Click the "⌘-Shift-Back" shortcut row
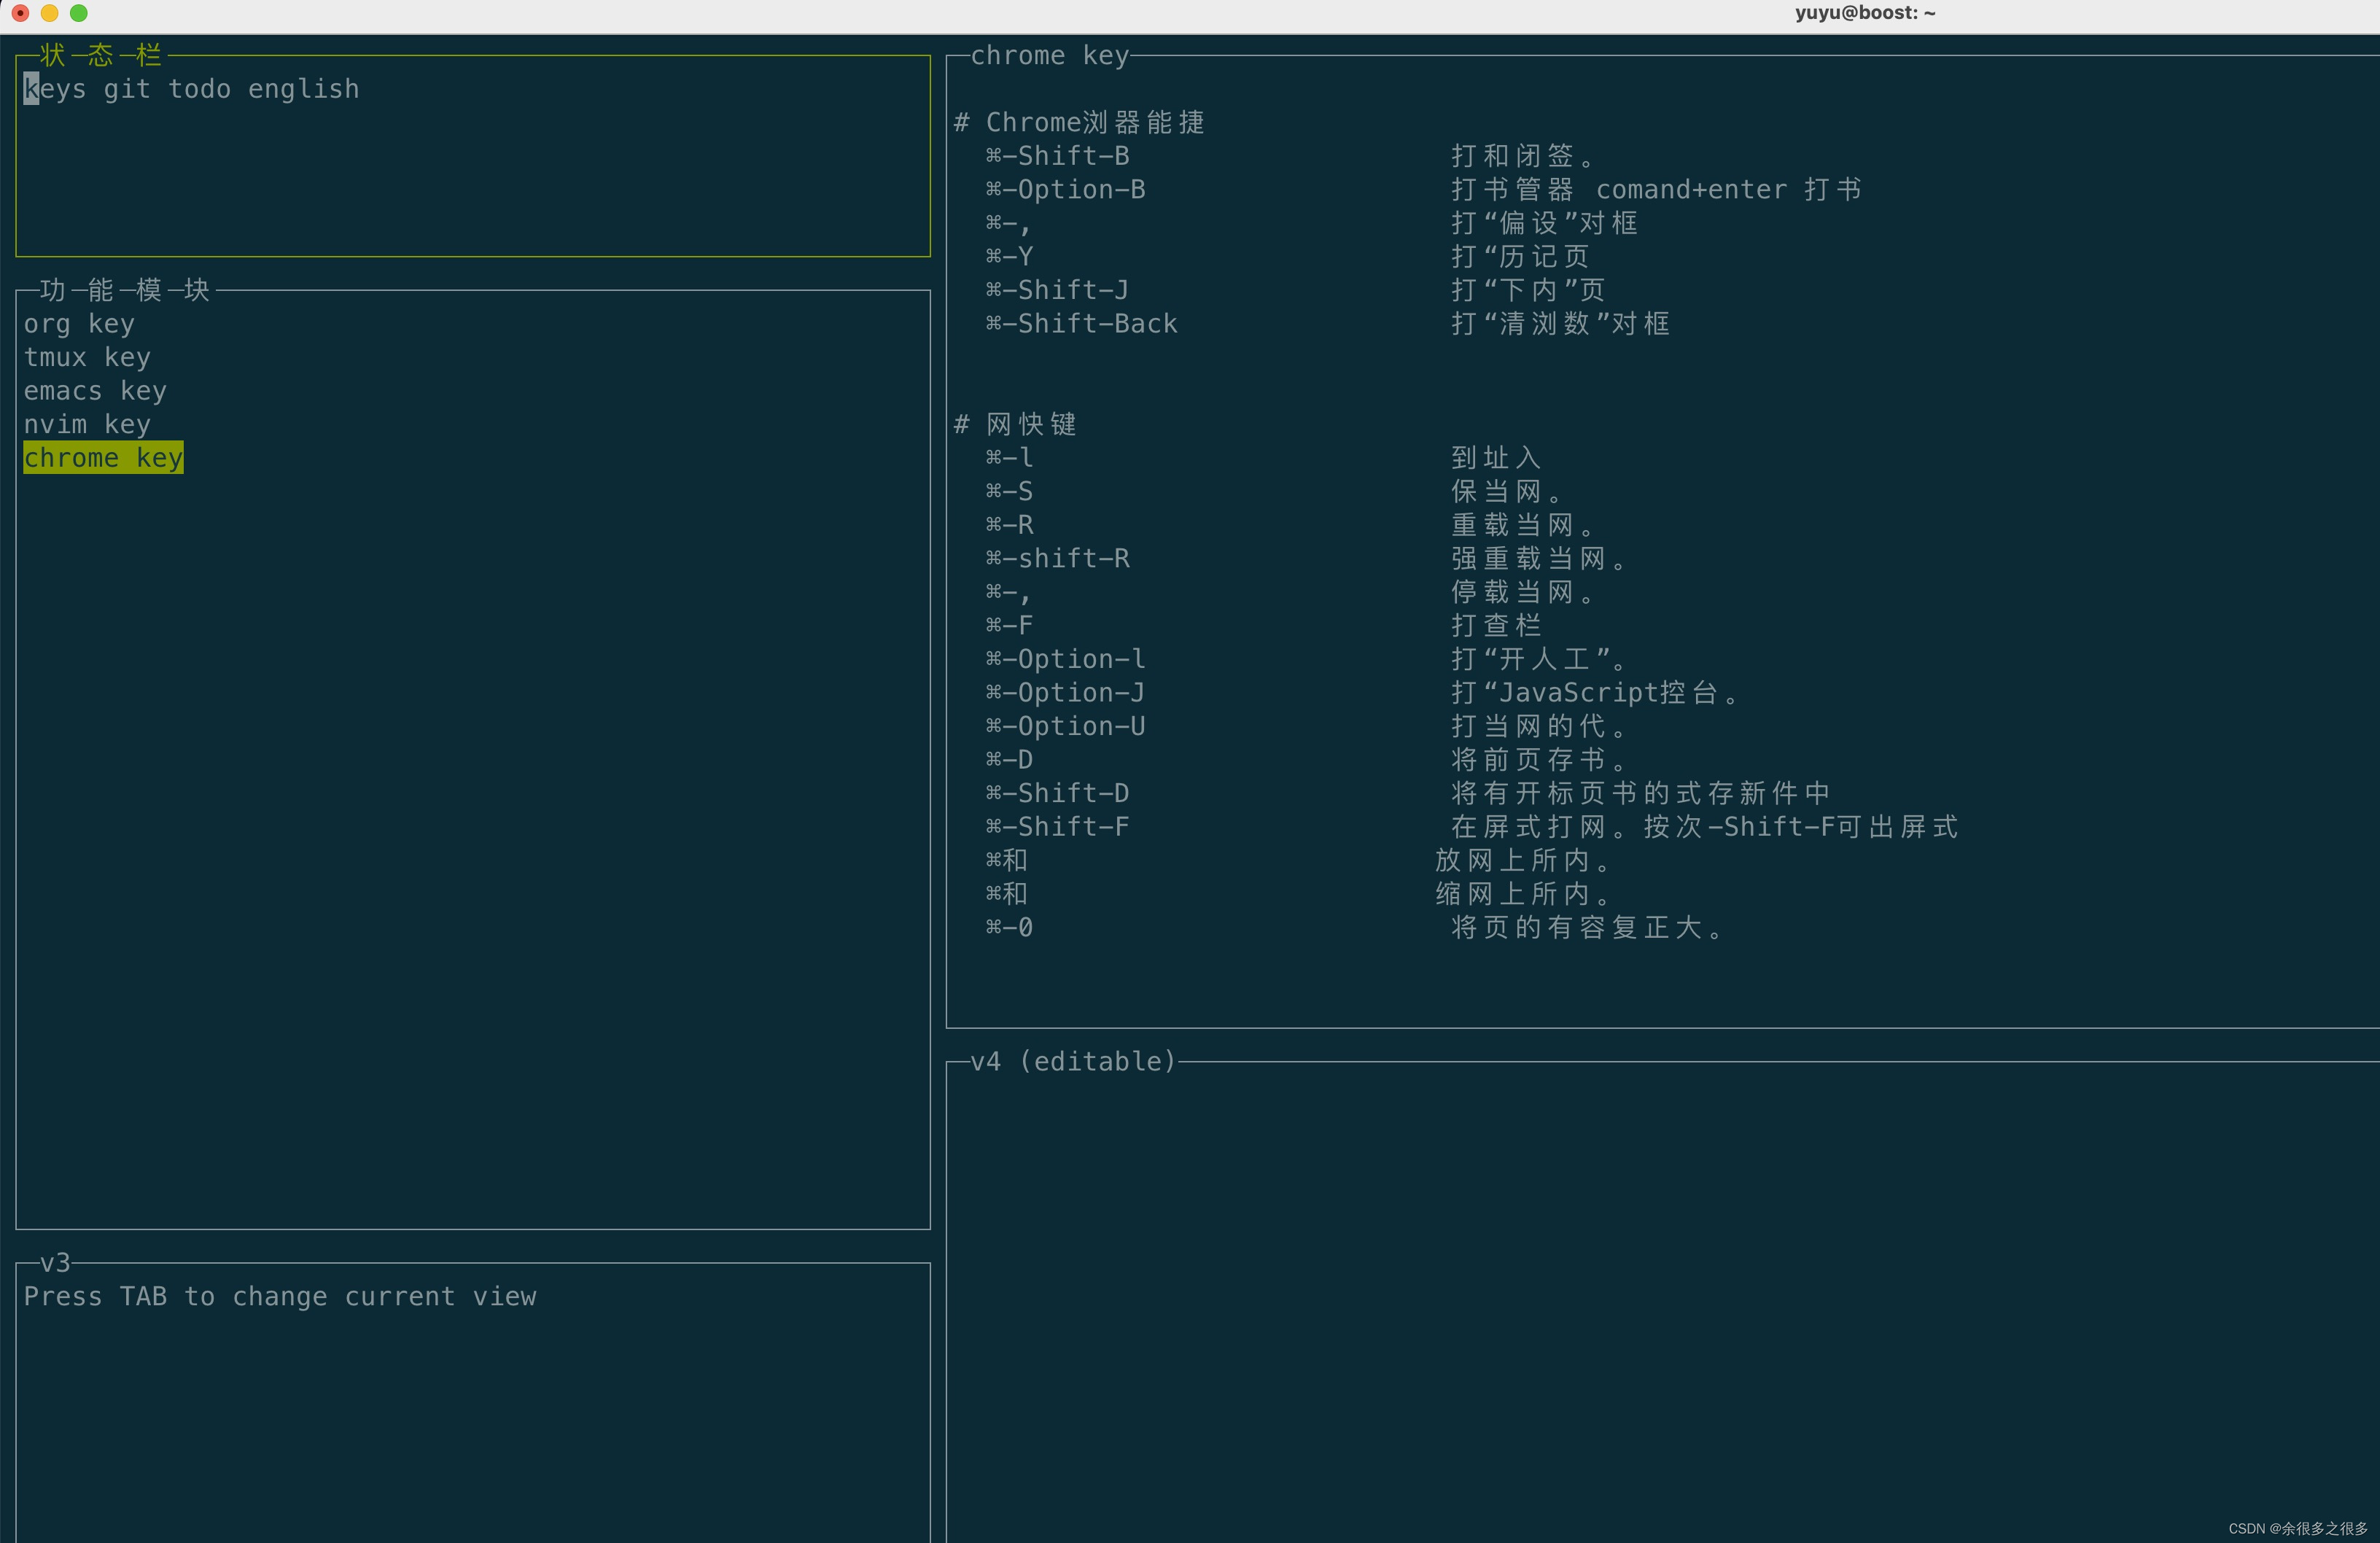The image size is (2380, 1543). pyautogui.click(x=1327, y=324)
